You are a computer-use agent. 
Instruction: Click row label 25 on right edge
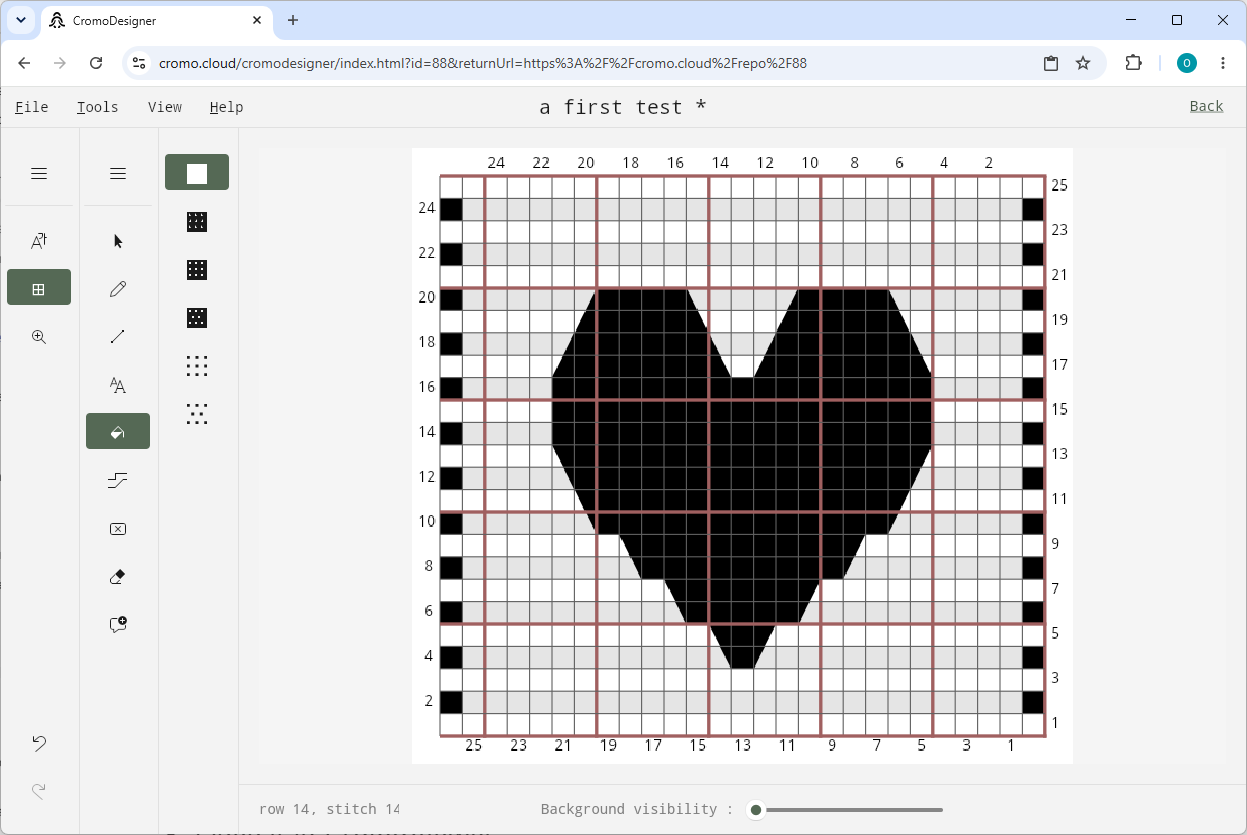pos(1059,186)
